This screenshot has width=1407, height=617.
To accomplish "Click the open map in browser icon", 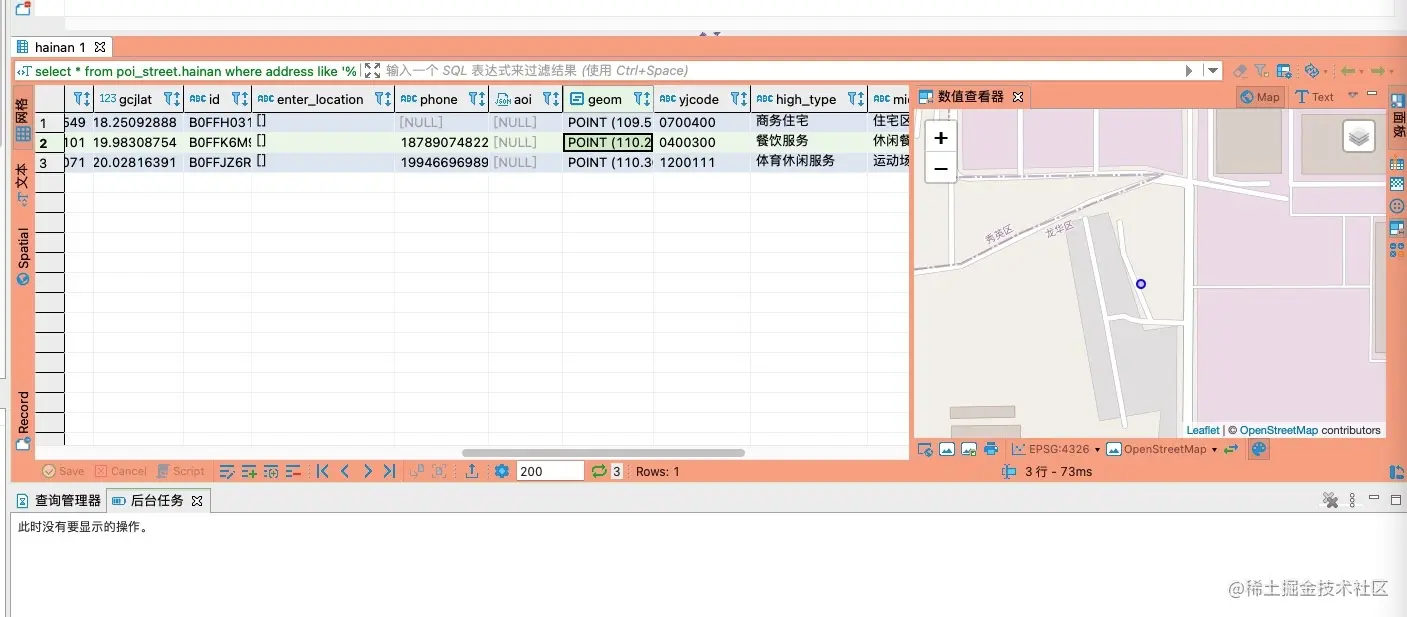I will click(x=925, y=449).
